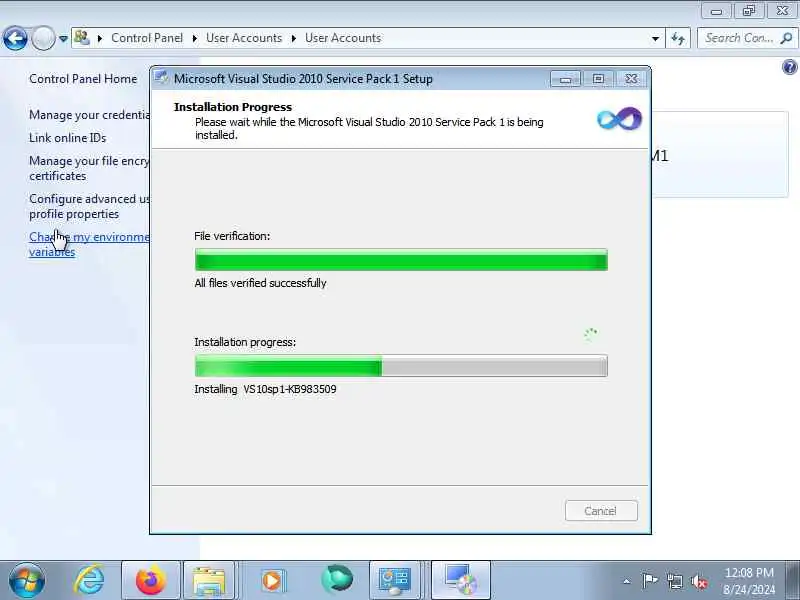800x600 pixels.
Task: Click the network status tray icon
Action: 675,581
